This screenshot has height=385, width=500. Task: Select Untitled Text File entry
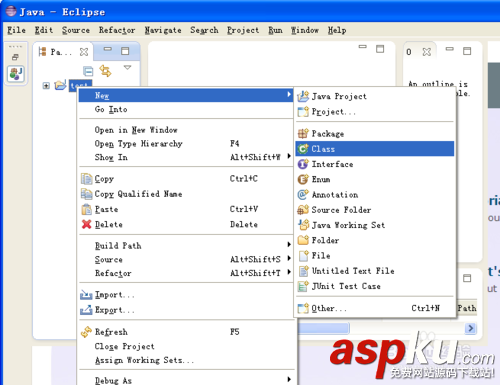coord(375,271)
